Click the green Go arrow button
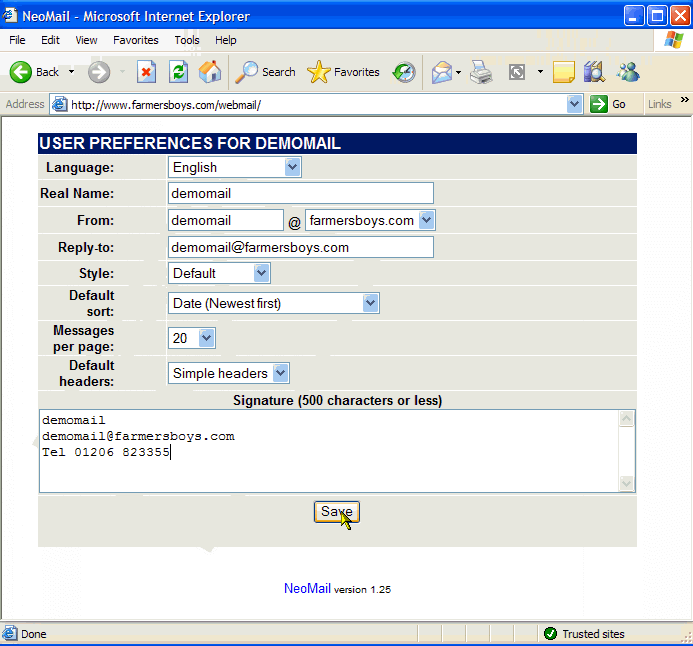693x646 pixels. coord(608,104)
